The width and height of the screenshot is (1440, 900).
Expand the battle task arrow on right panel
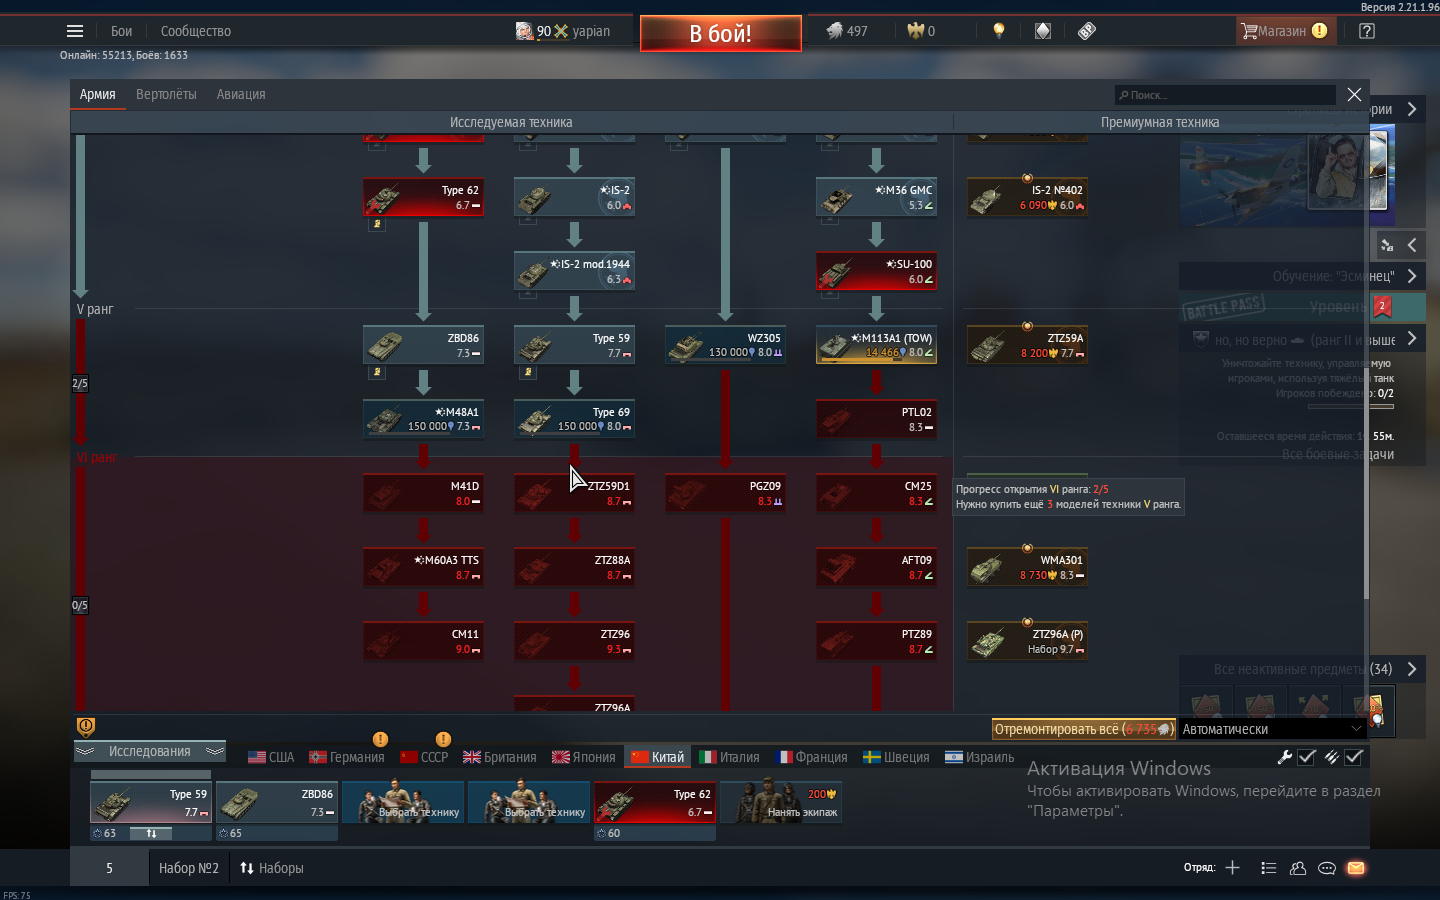[1412, 339]
